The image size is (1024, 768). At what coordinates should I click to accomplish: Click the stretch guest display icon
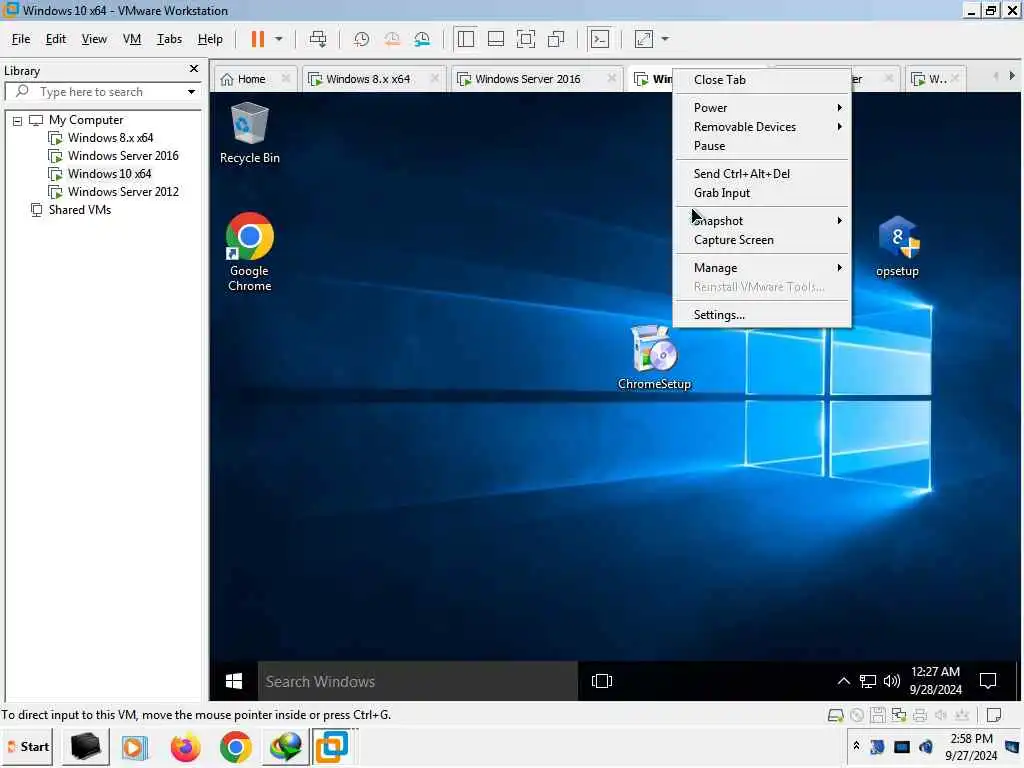(x=644, y=39)
